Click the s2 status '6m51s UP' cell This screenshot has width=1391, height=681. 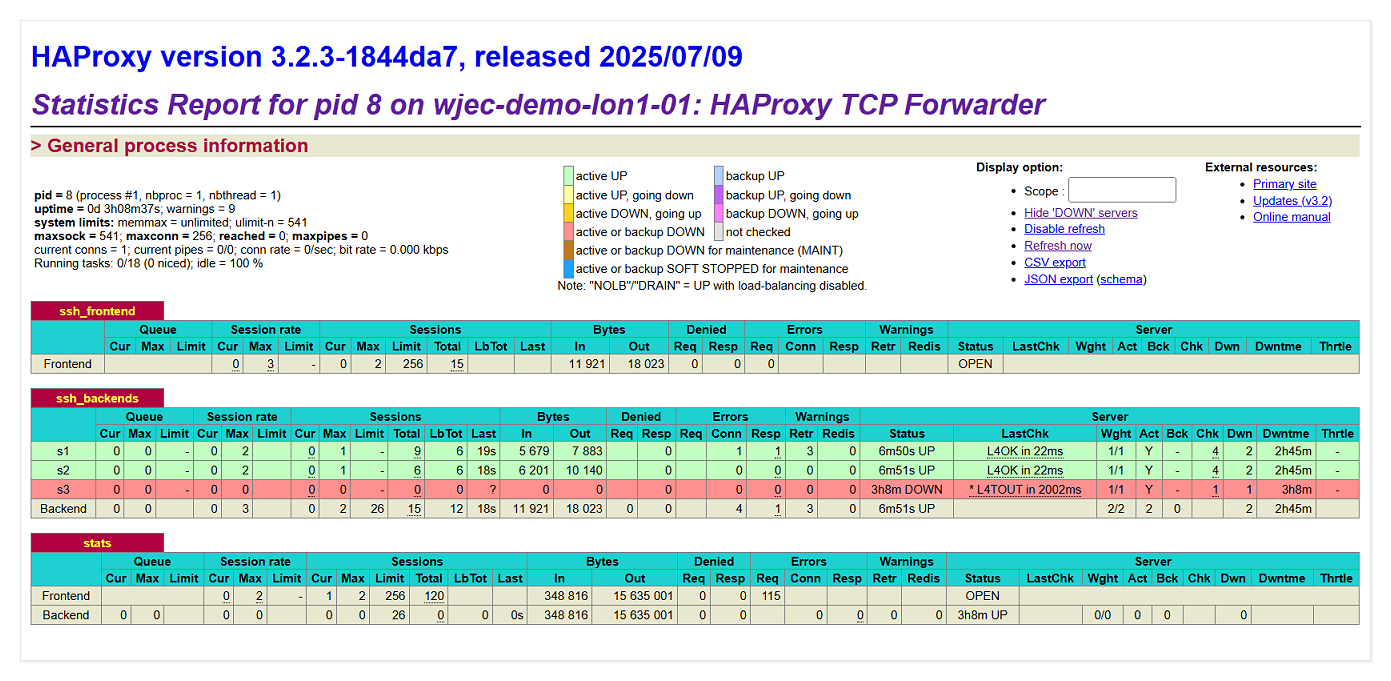907,471
